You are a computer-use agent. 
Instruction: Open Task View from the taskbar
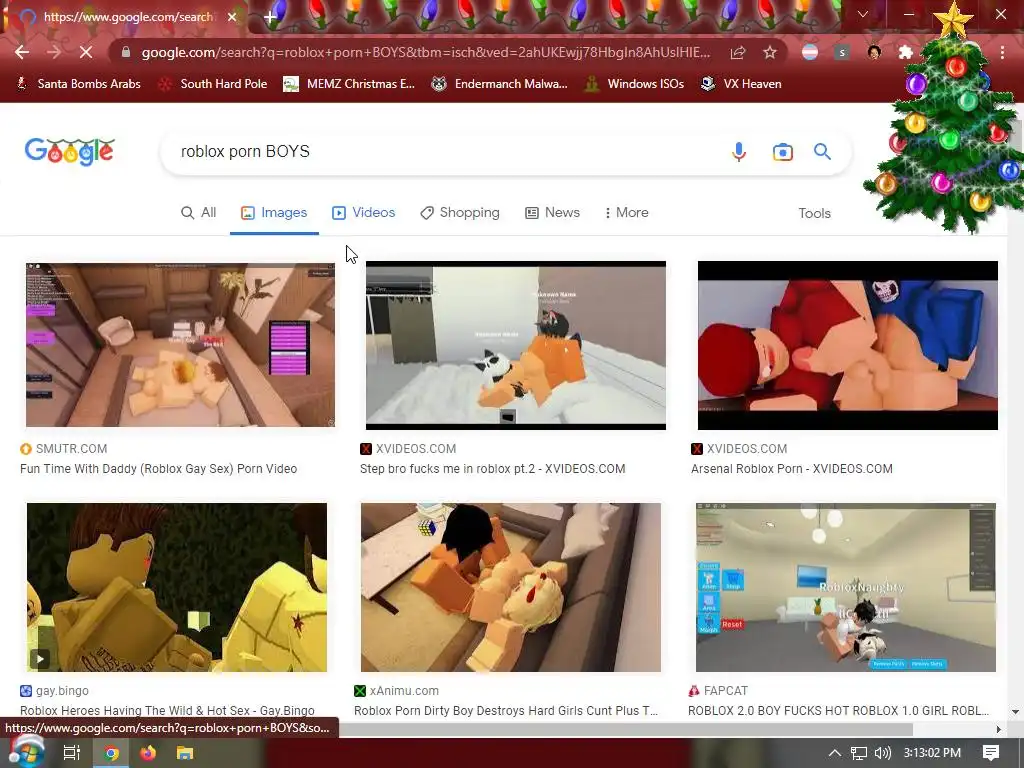[72, 753]
